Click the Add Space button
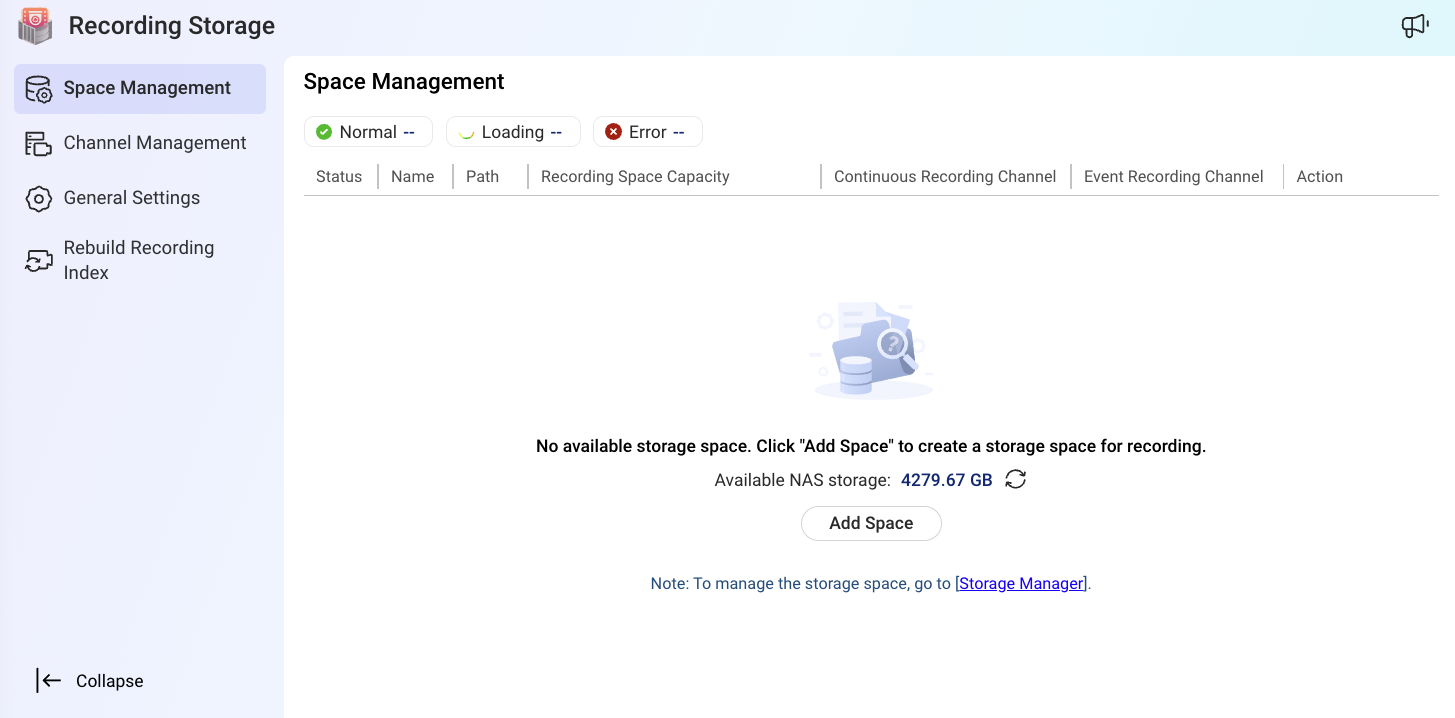 [870, 523]
